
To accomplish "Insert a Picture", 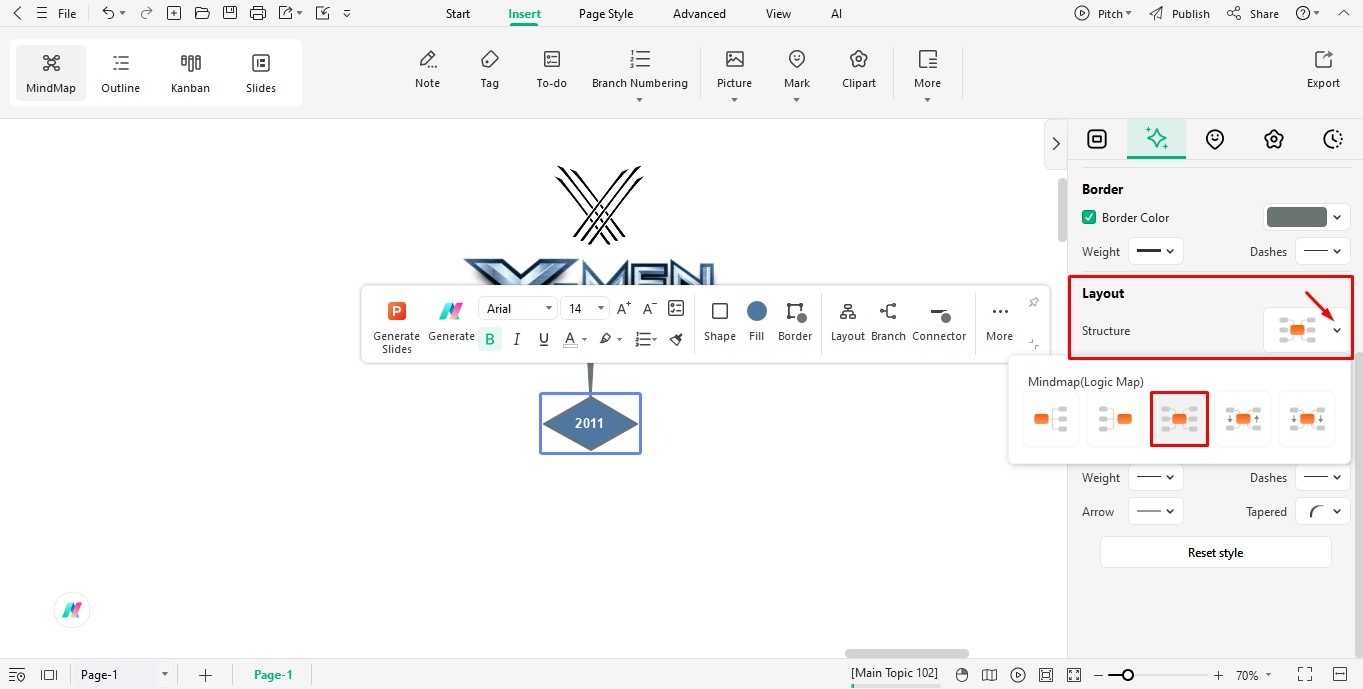I will 734,75.
